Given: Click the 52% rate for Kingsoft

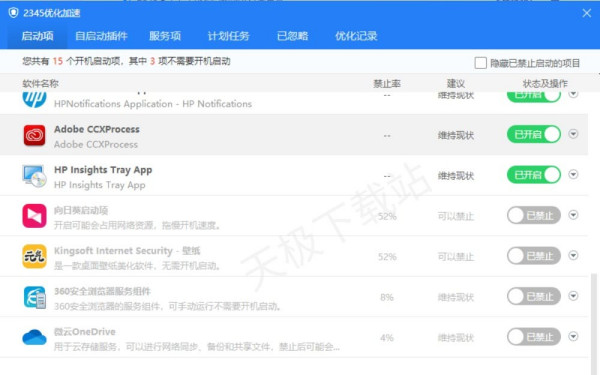Looking at the screenshot, I should coord(387,257).
